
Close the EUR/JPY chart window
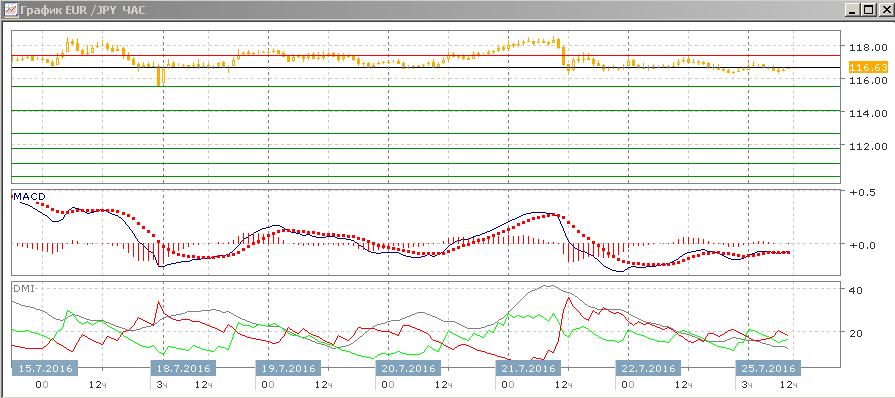(883, 9)
